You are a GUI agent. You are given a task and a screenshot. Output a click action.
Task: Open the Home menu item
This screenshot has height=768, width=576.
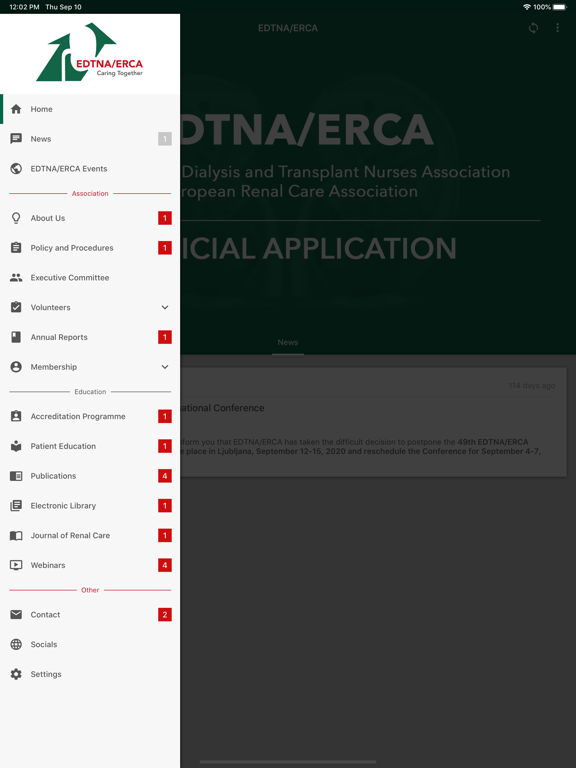[90, 109]
